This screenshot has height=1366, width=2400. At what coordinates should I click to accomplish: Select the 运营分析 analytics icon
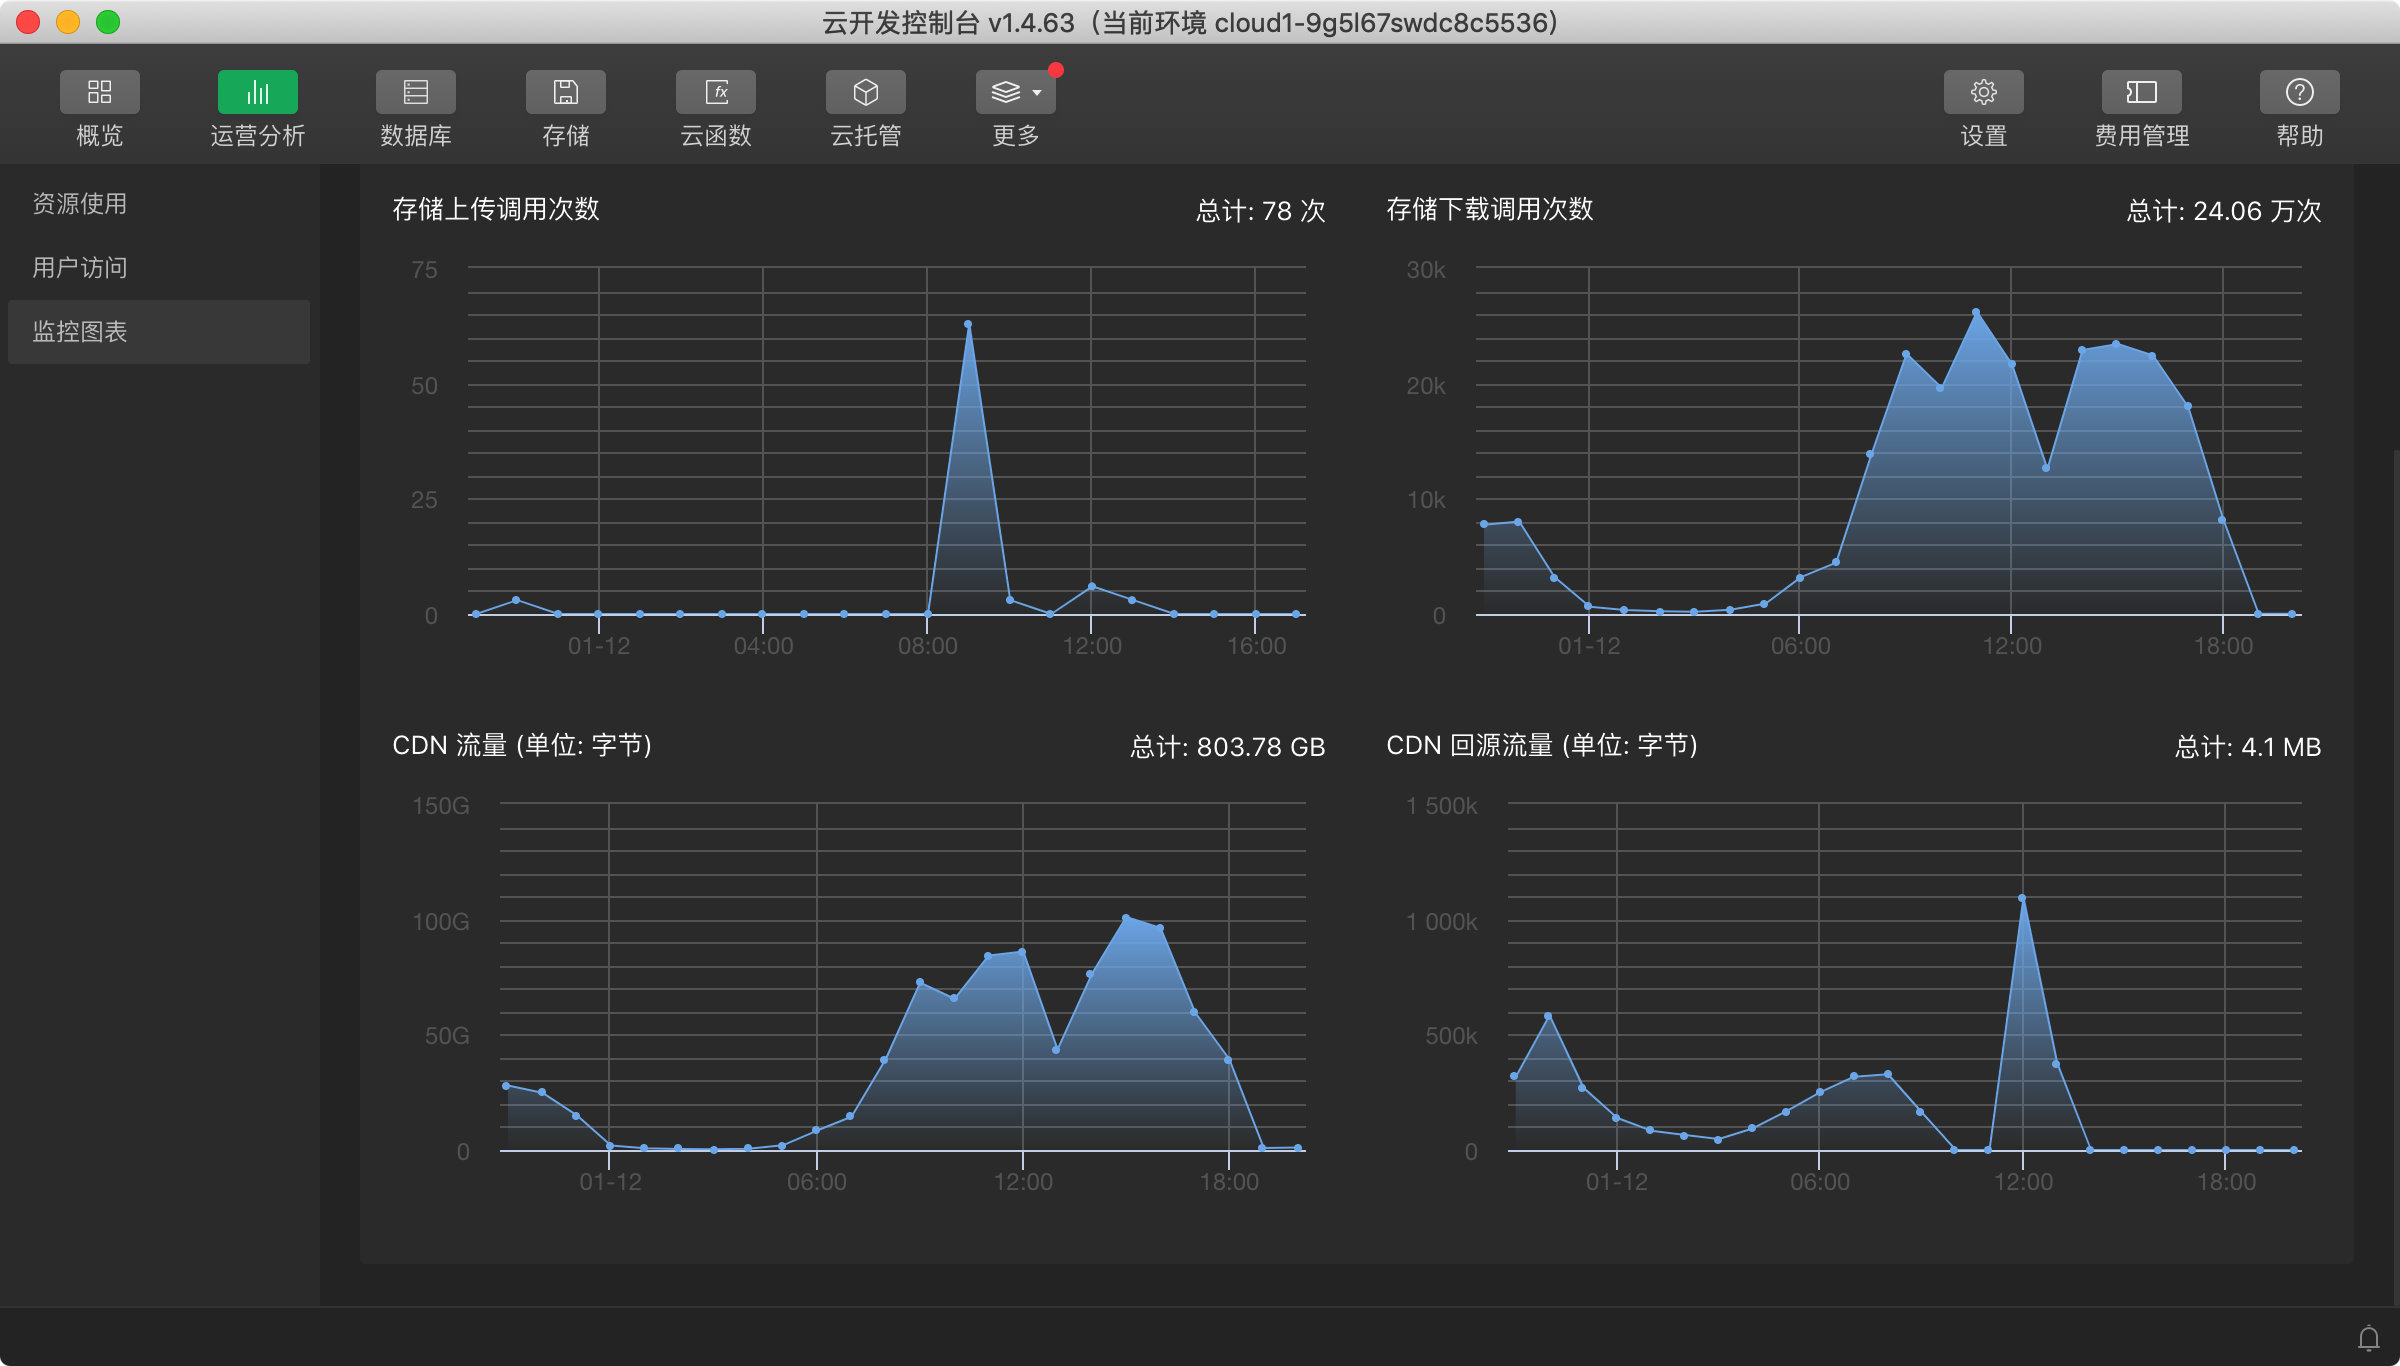point(257,92)
